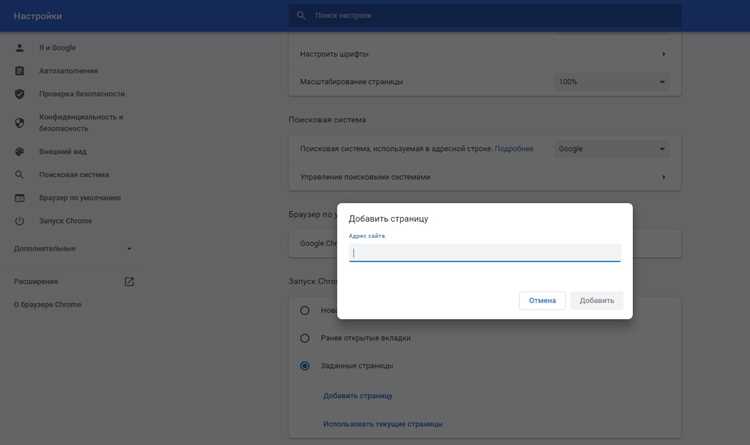Click search icon in settings search bar
The width and height of the screenshot is (750, 445).
301,15
